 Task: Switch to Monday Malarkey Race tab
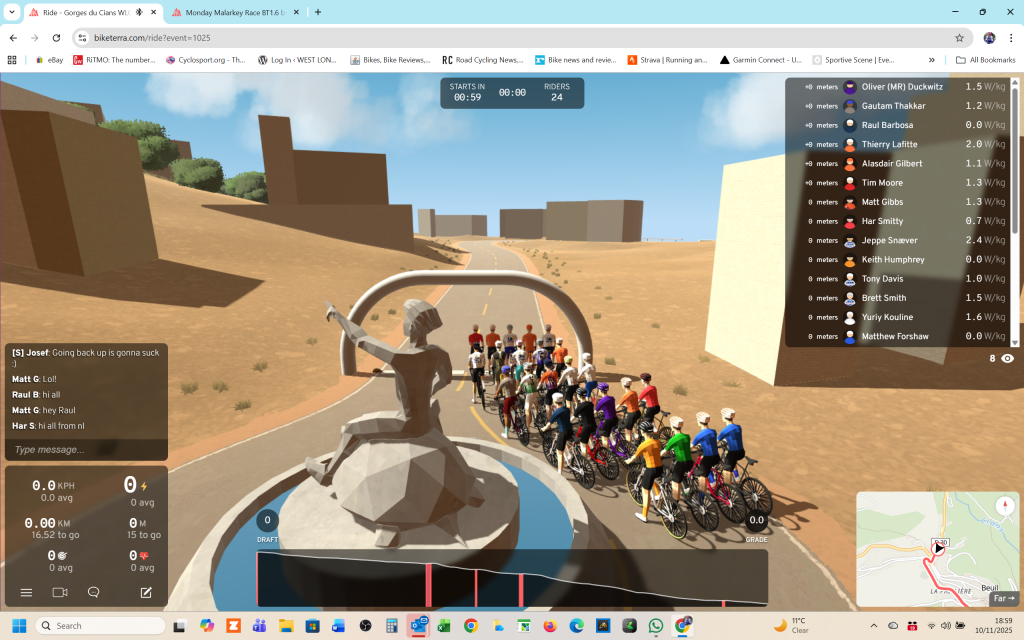point(230,12)
